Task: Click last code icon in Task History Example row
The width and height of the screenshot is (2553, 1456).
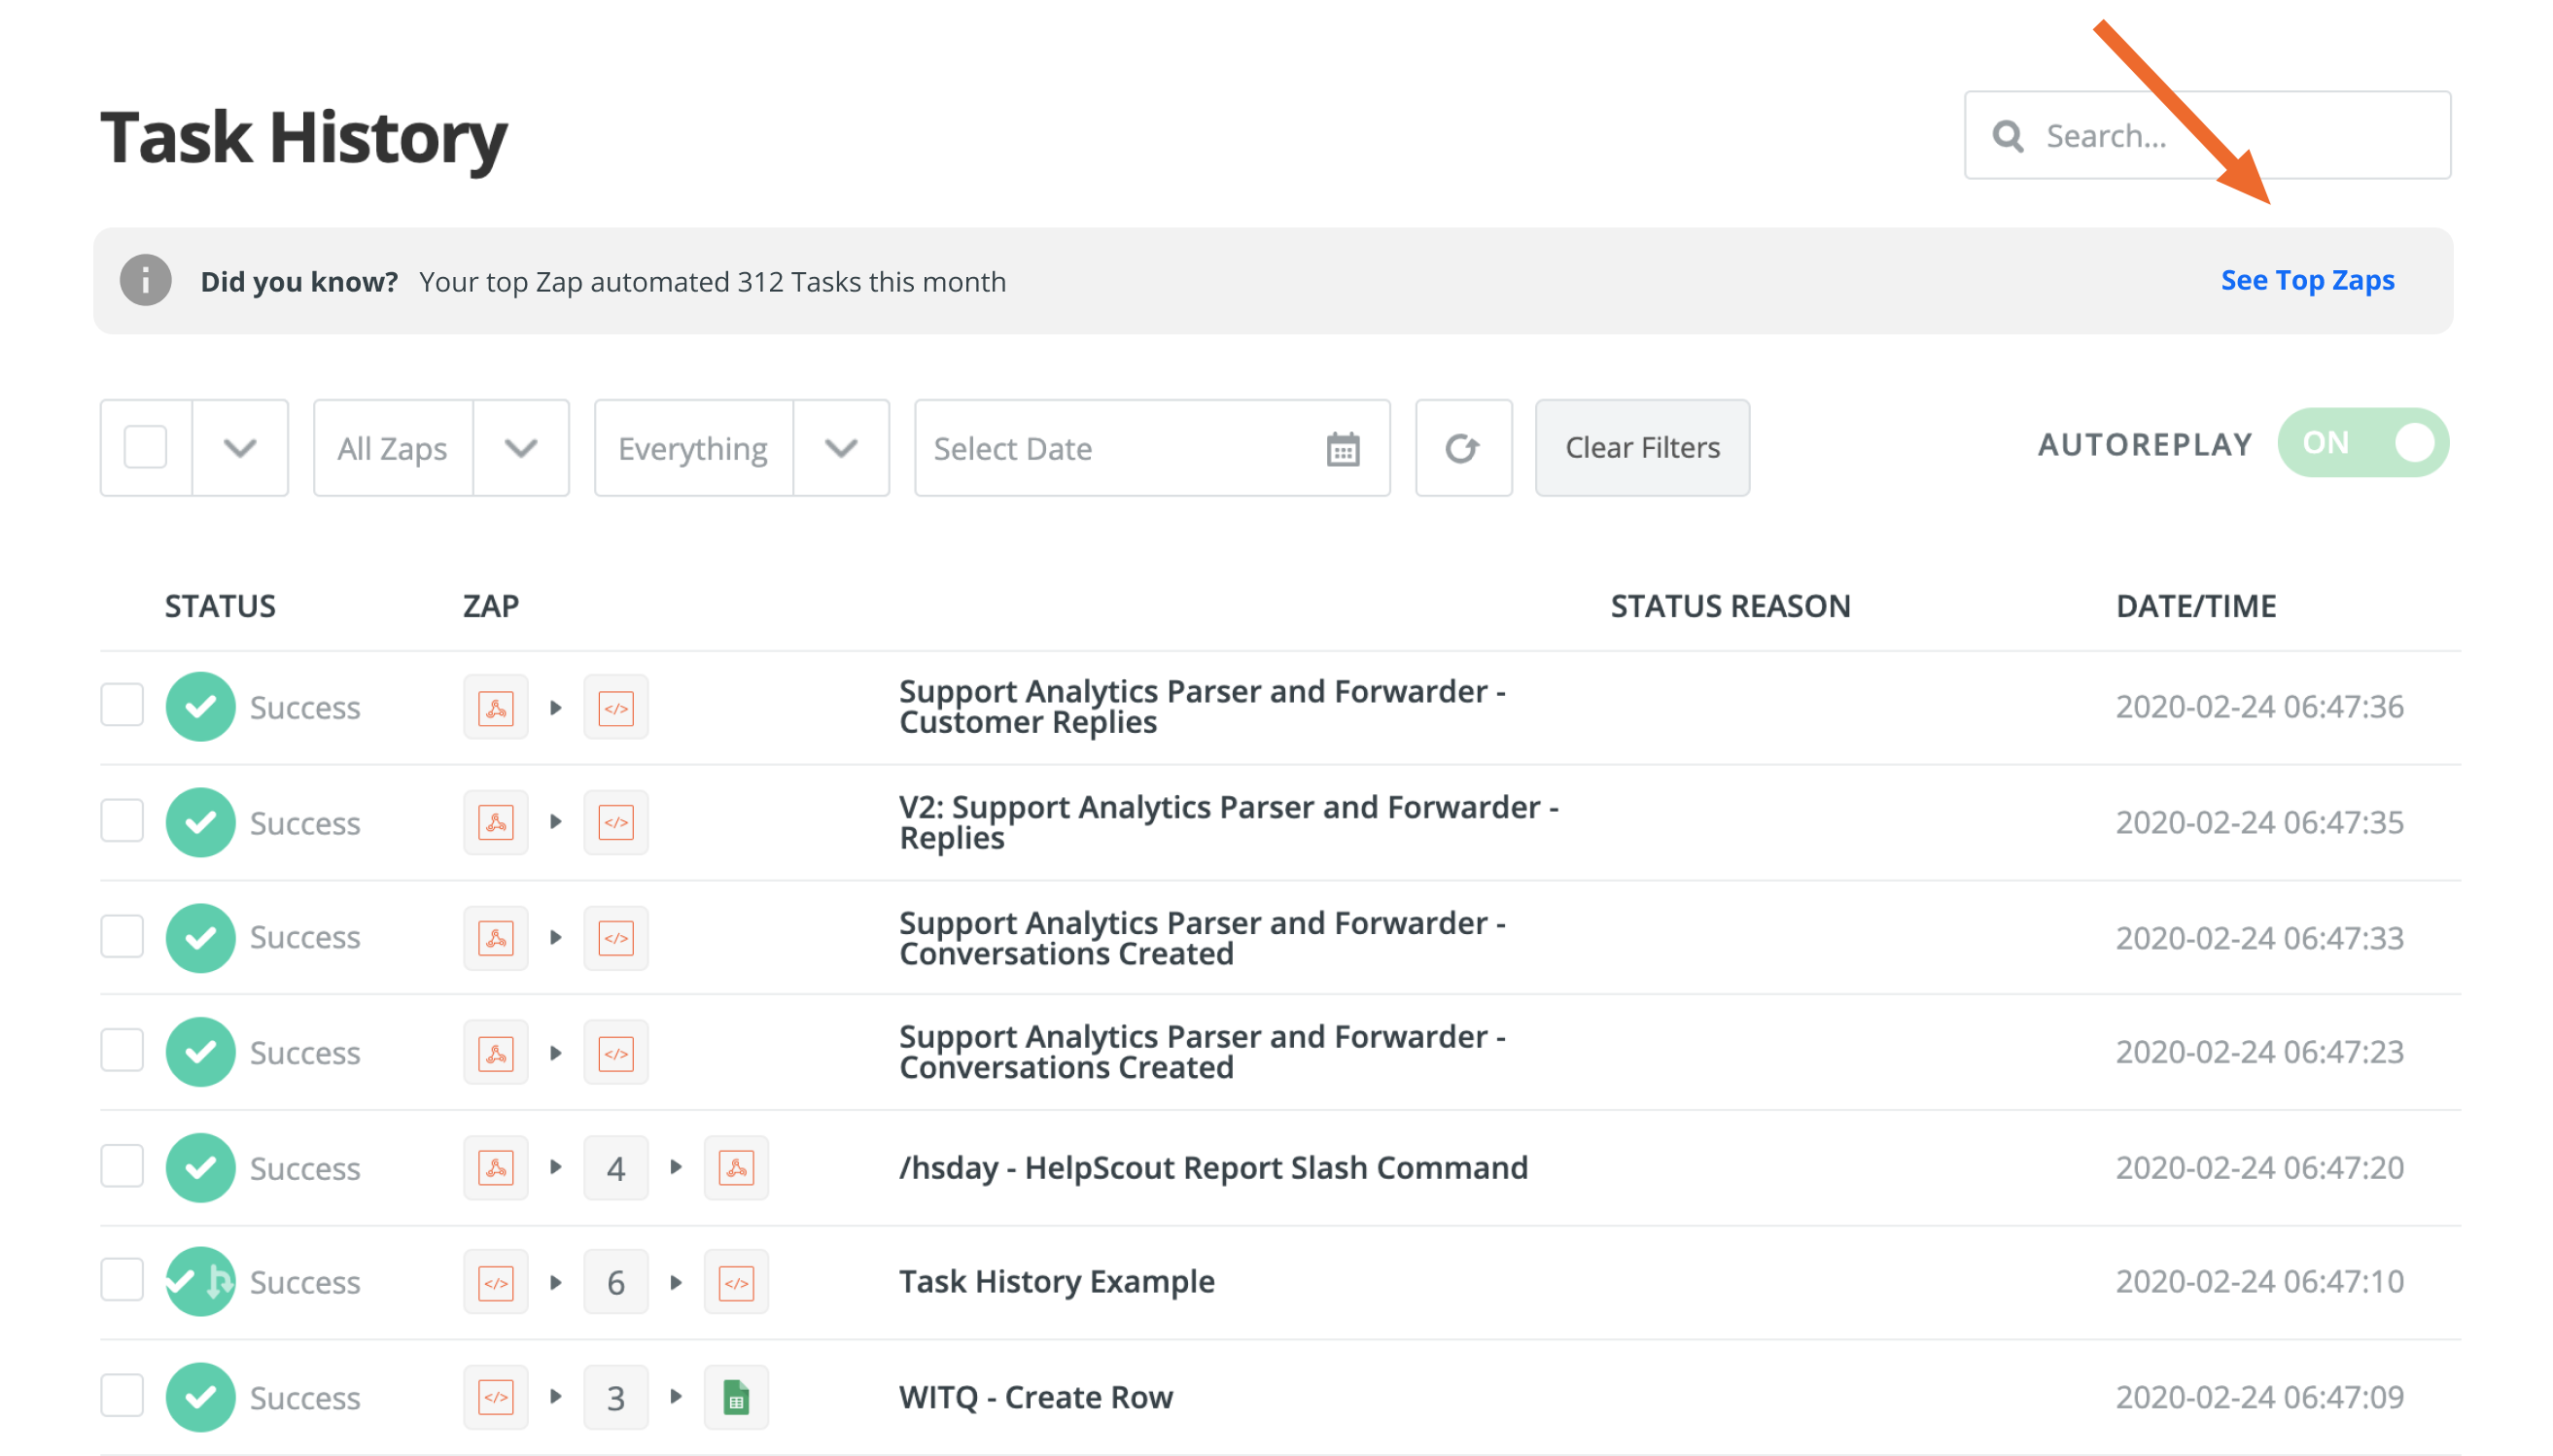Action: click(736, 1282)
